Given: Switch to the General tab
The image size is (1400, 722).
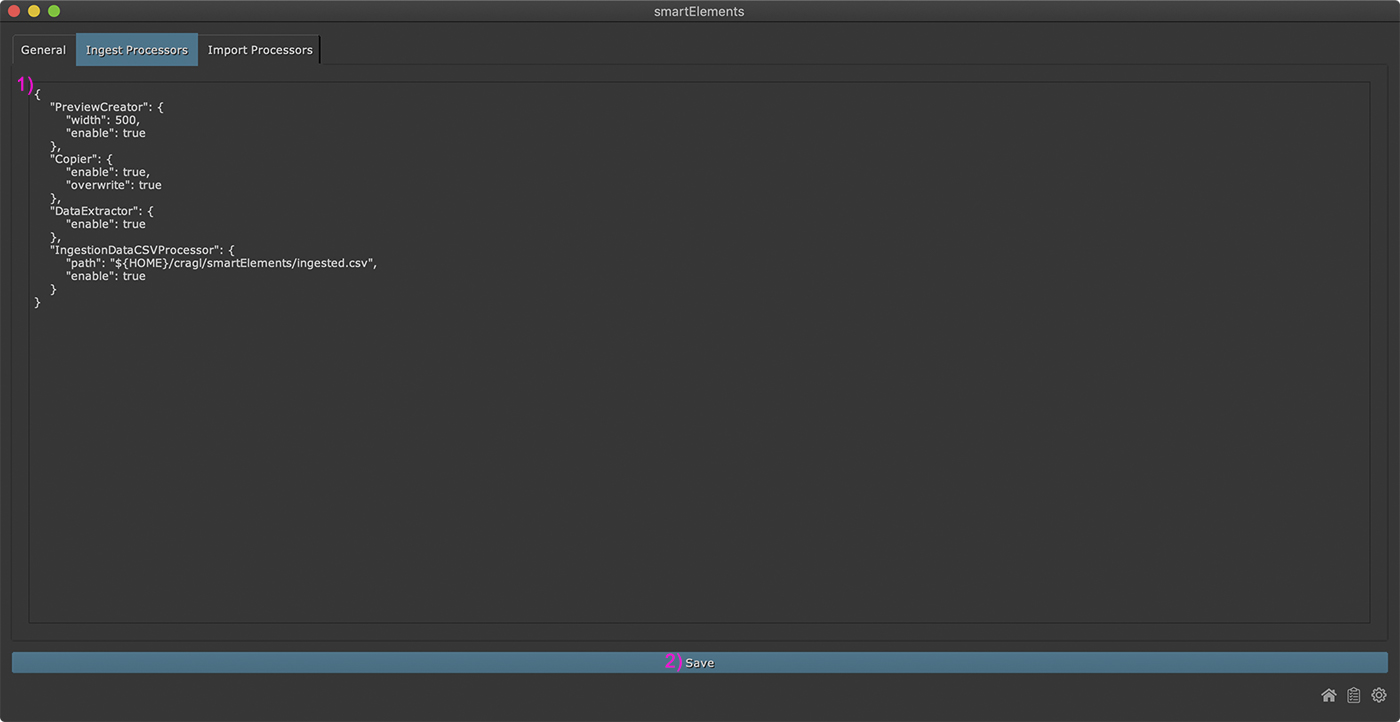Looking at the screenshot, I should pos(43,50).
